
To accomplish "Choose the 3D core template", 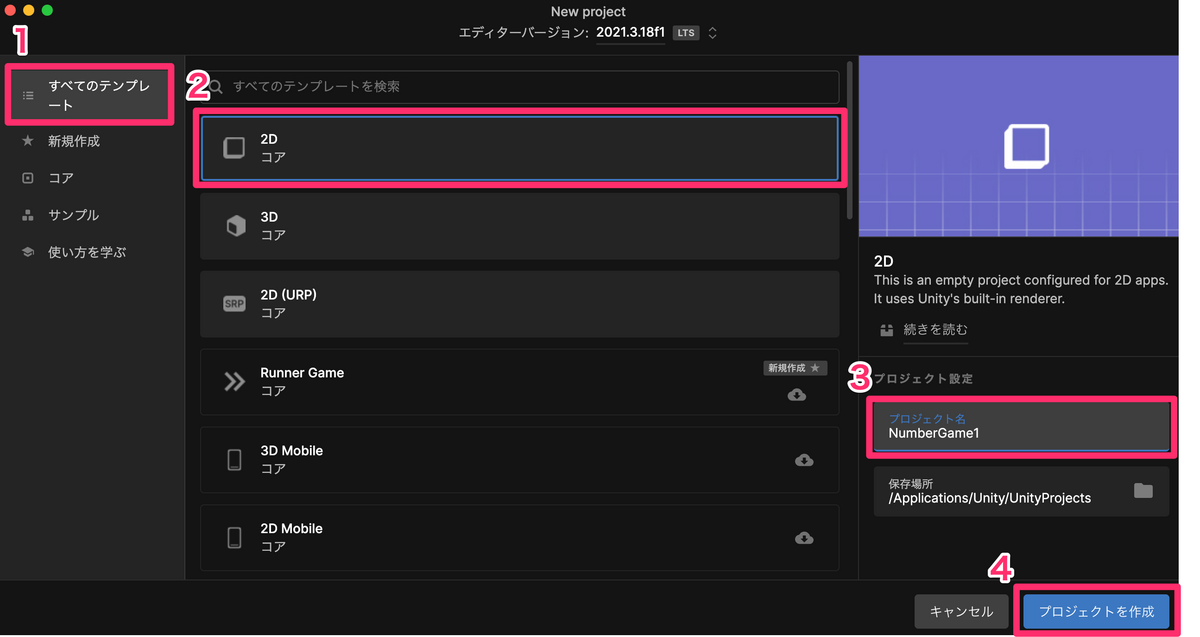I will click(519, 226).
